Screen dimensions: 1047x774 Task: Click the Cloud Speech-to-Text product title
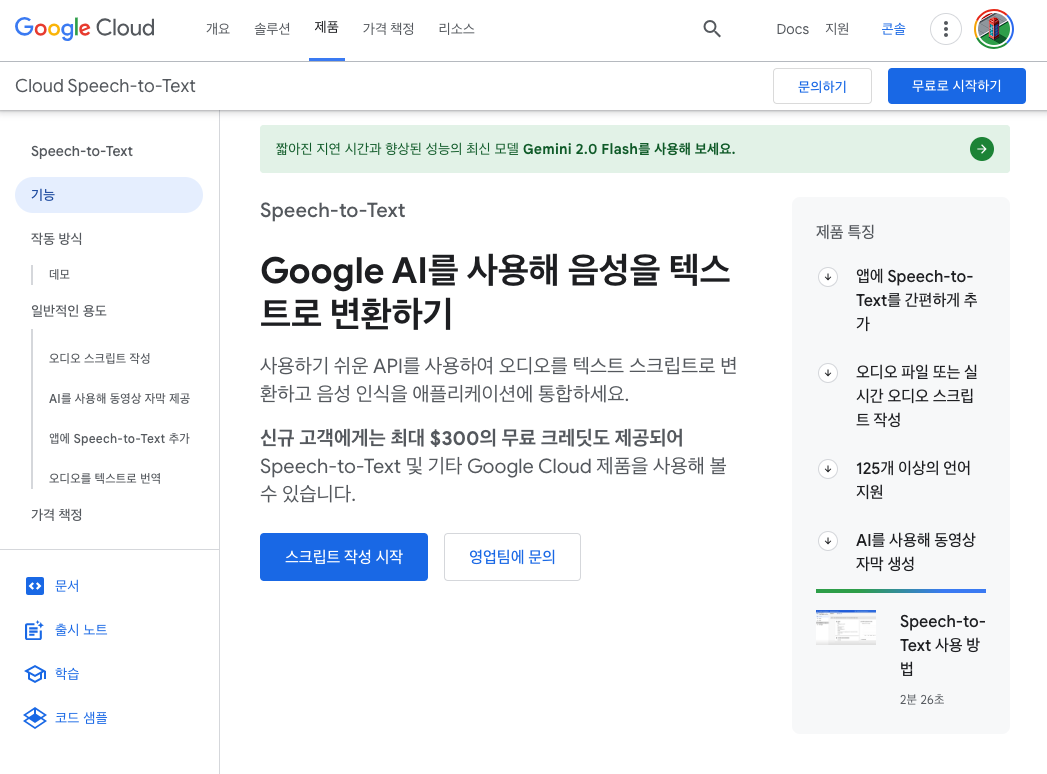tap(106, 86)
